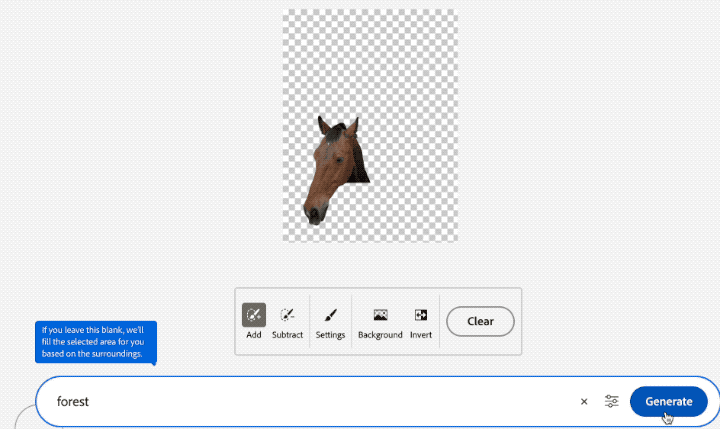This screenshot has height=429, width=720.
Task: Click the blue Generate button
Action: click(x=668, y=401)
